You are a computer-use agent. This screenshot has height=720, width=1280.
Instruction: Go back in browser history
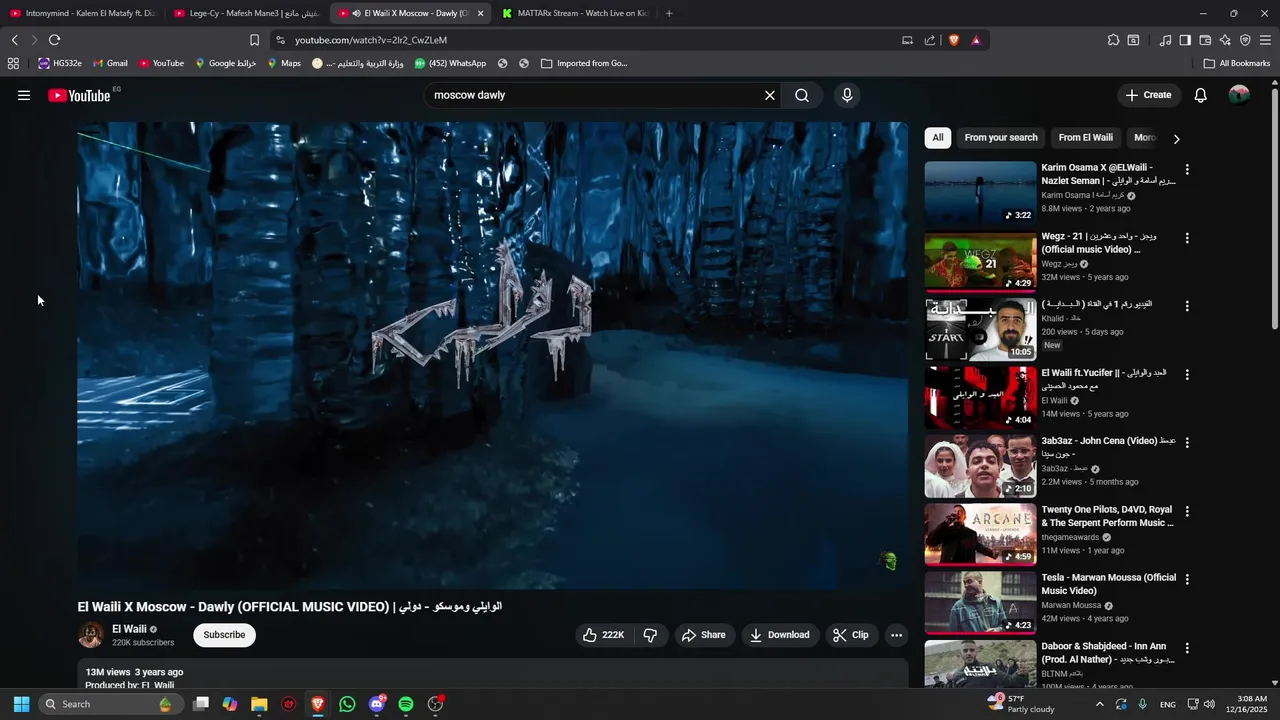(x=15, y=40)
